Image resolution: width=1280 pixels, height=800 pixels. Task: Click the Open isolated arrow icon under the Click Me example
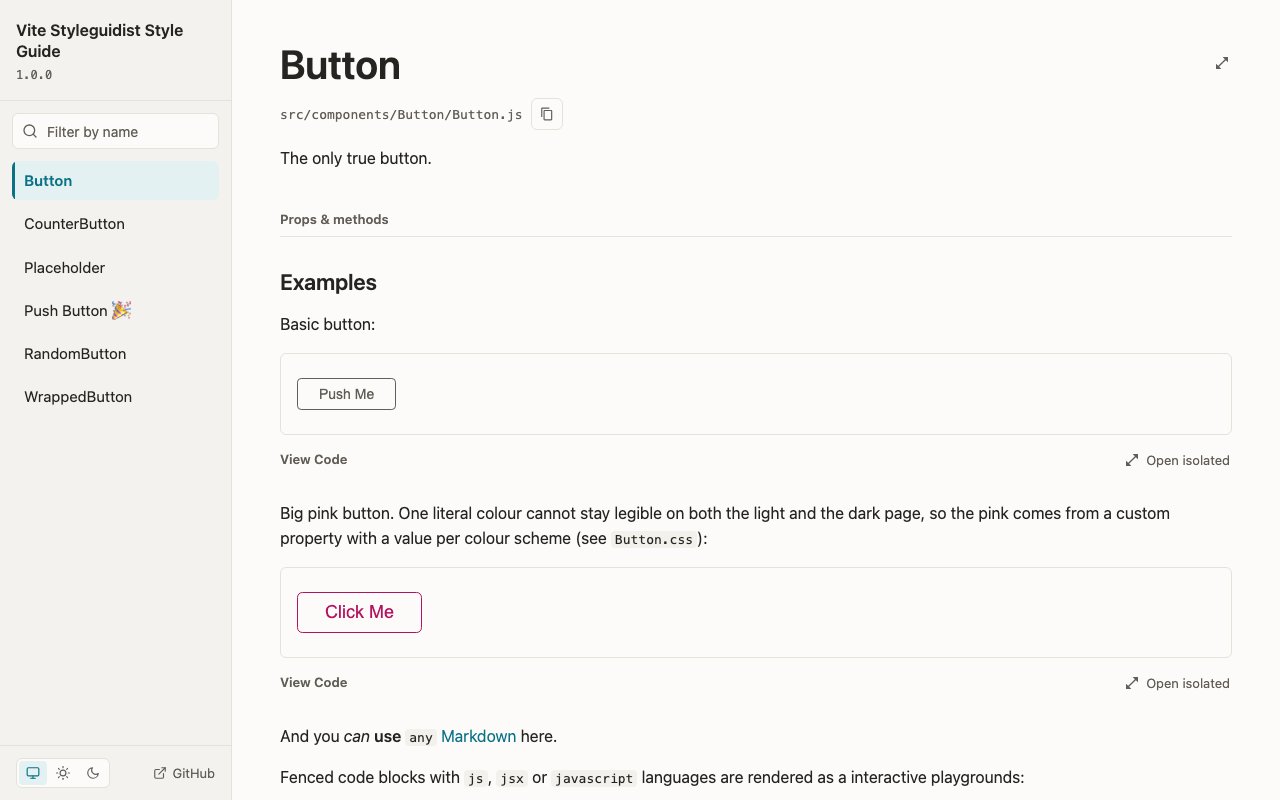point(1132,683)
